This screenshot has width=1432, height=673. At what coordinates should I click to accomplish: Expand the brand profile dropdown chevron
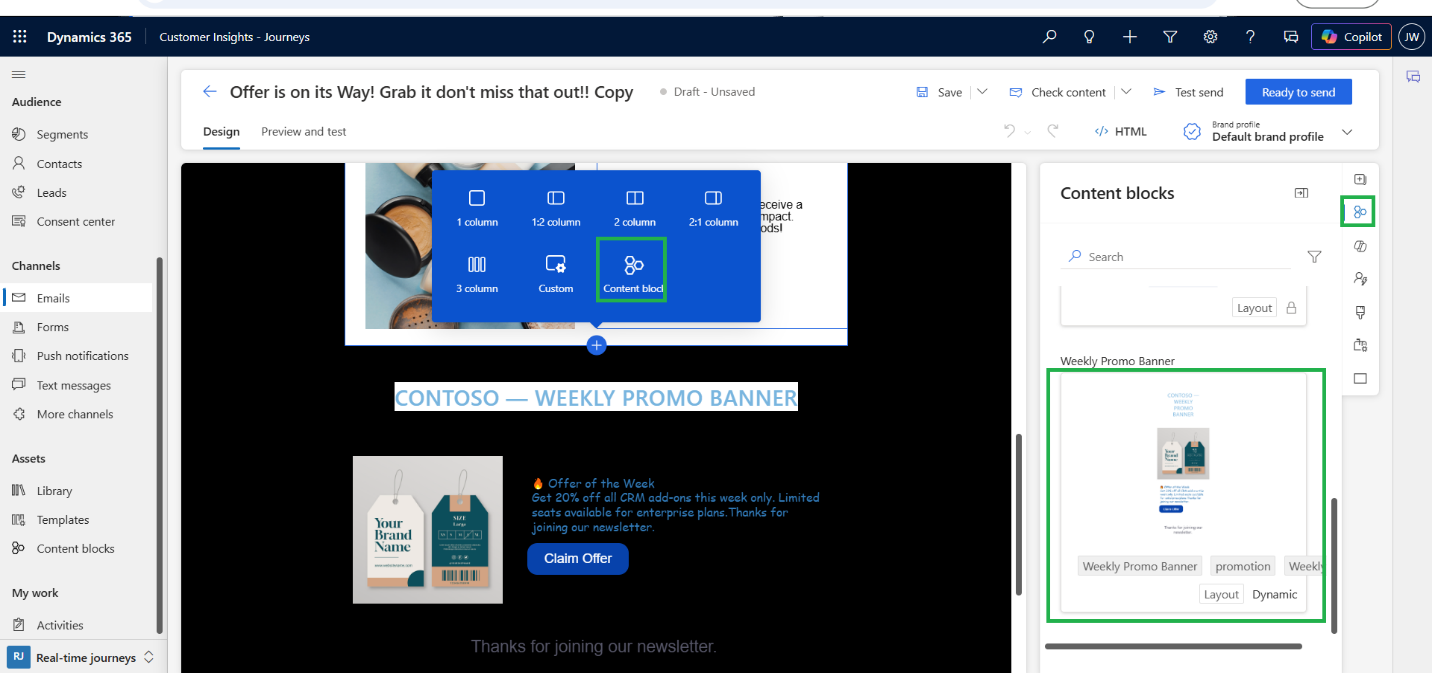point(1347,132)
